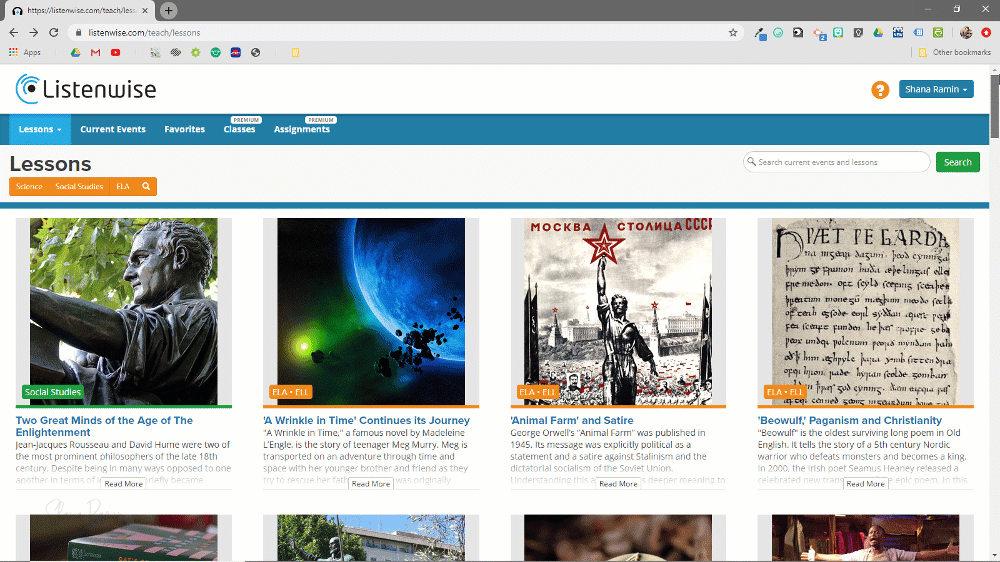This screenshot has height=562, width=1000.
Task: Click the Rousseau statue lesson thumbnail
Action: pos(124,311)
